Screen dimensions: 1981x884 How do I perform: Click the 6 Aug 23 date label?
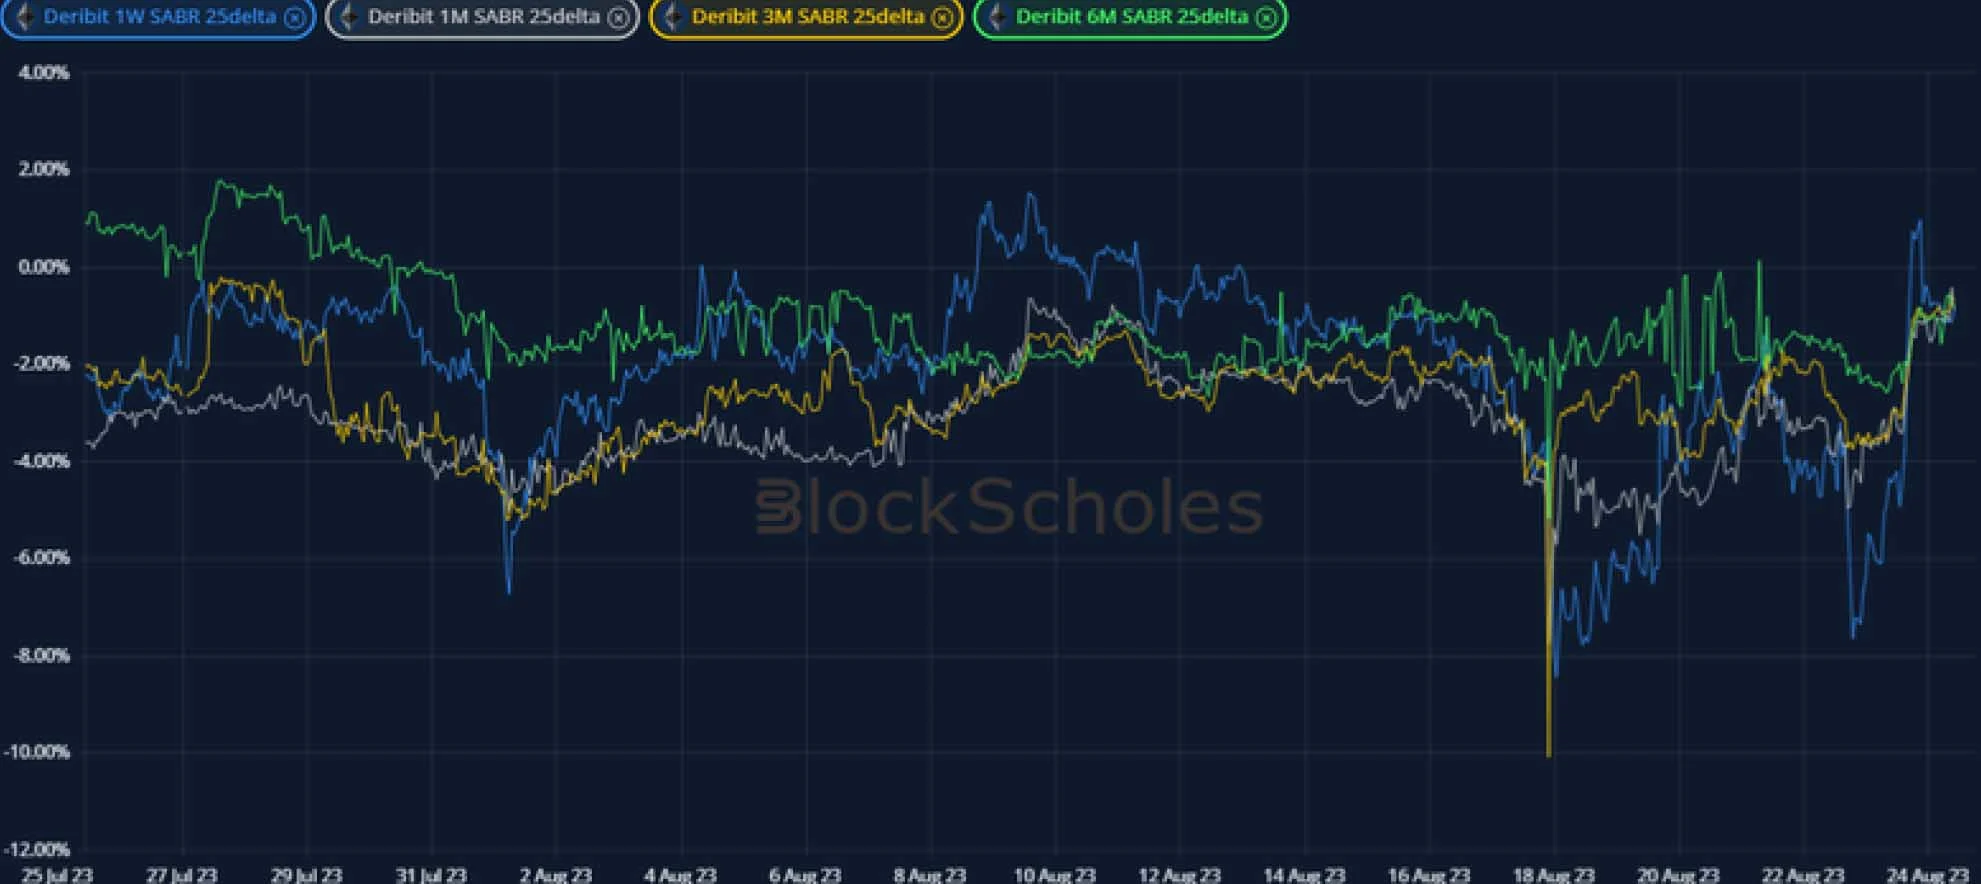[x=805, y=875]
